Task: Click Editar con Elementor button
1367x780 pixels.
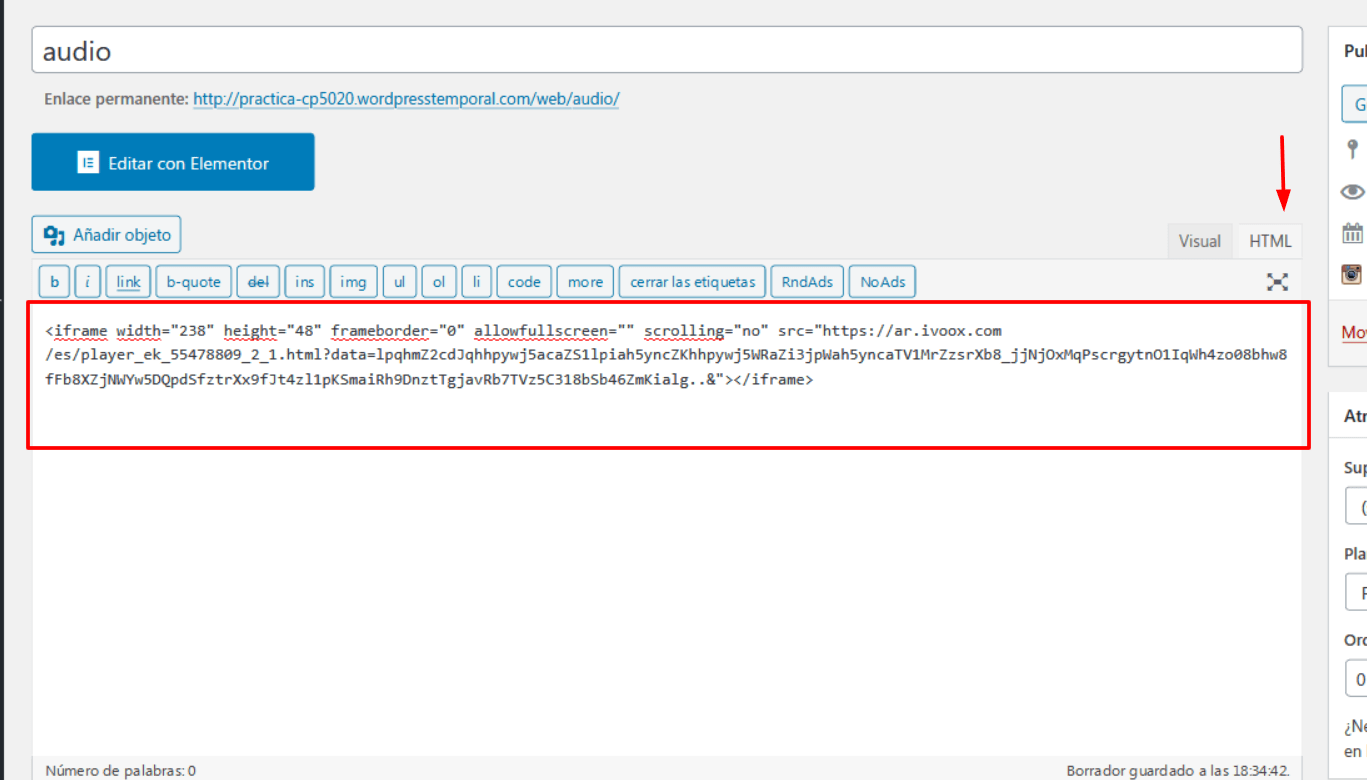Action: click(x=173, y=162)
